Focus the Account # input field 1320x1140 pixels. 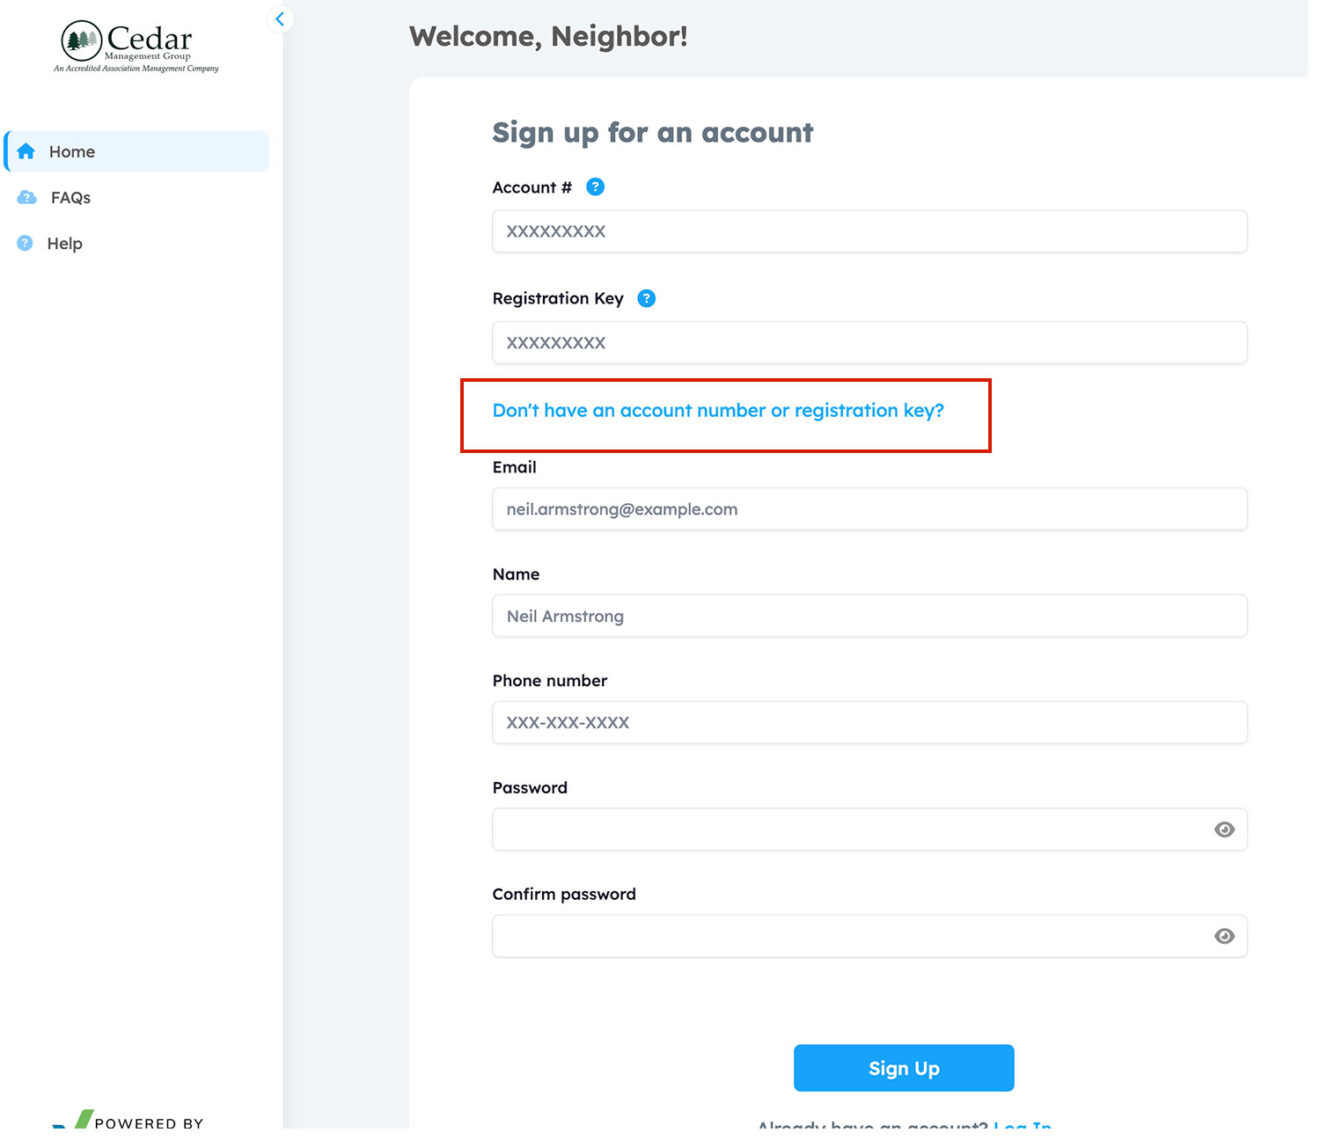[869, 231]
